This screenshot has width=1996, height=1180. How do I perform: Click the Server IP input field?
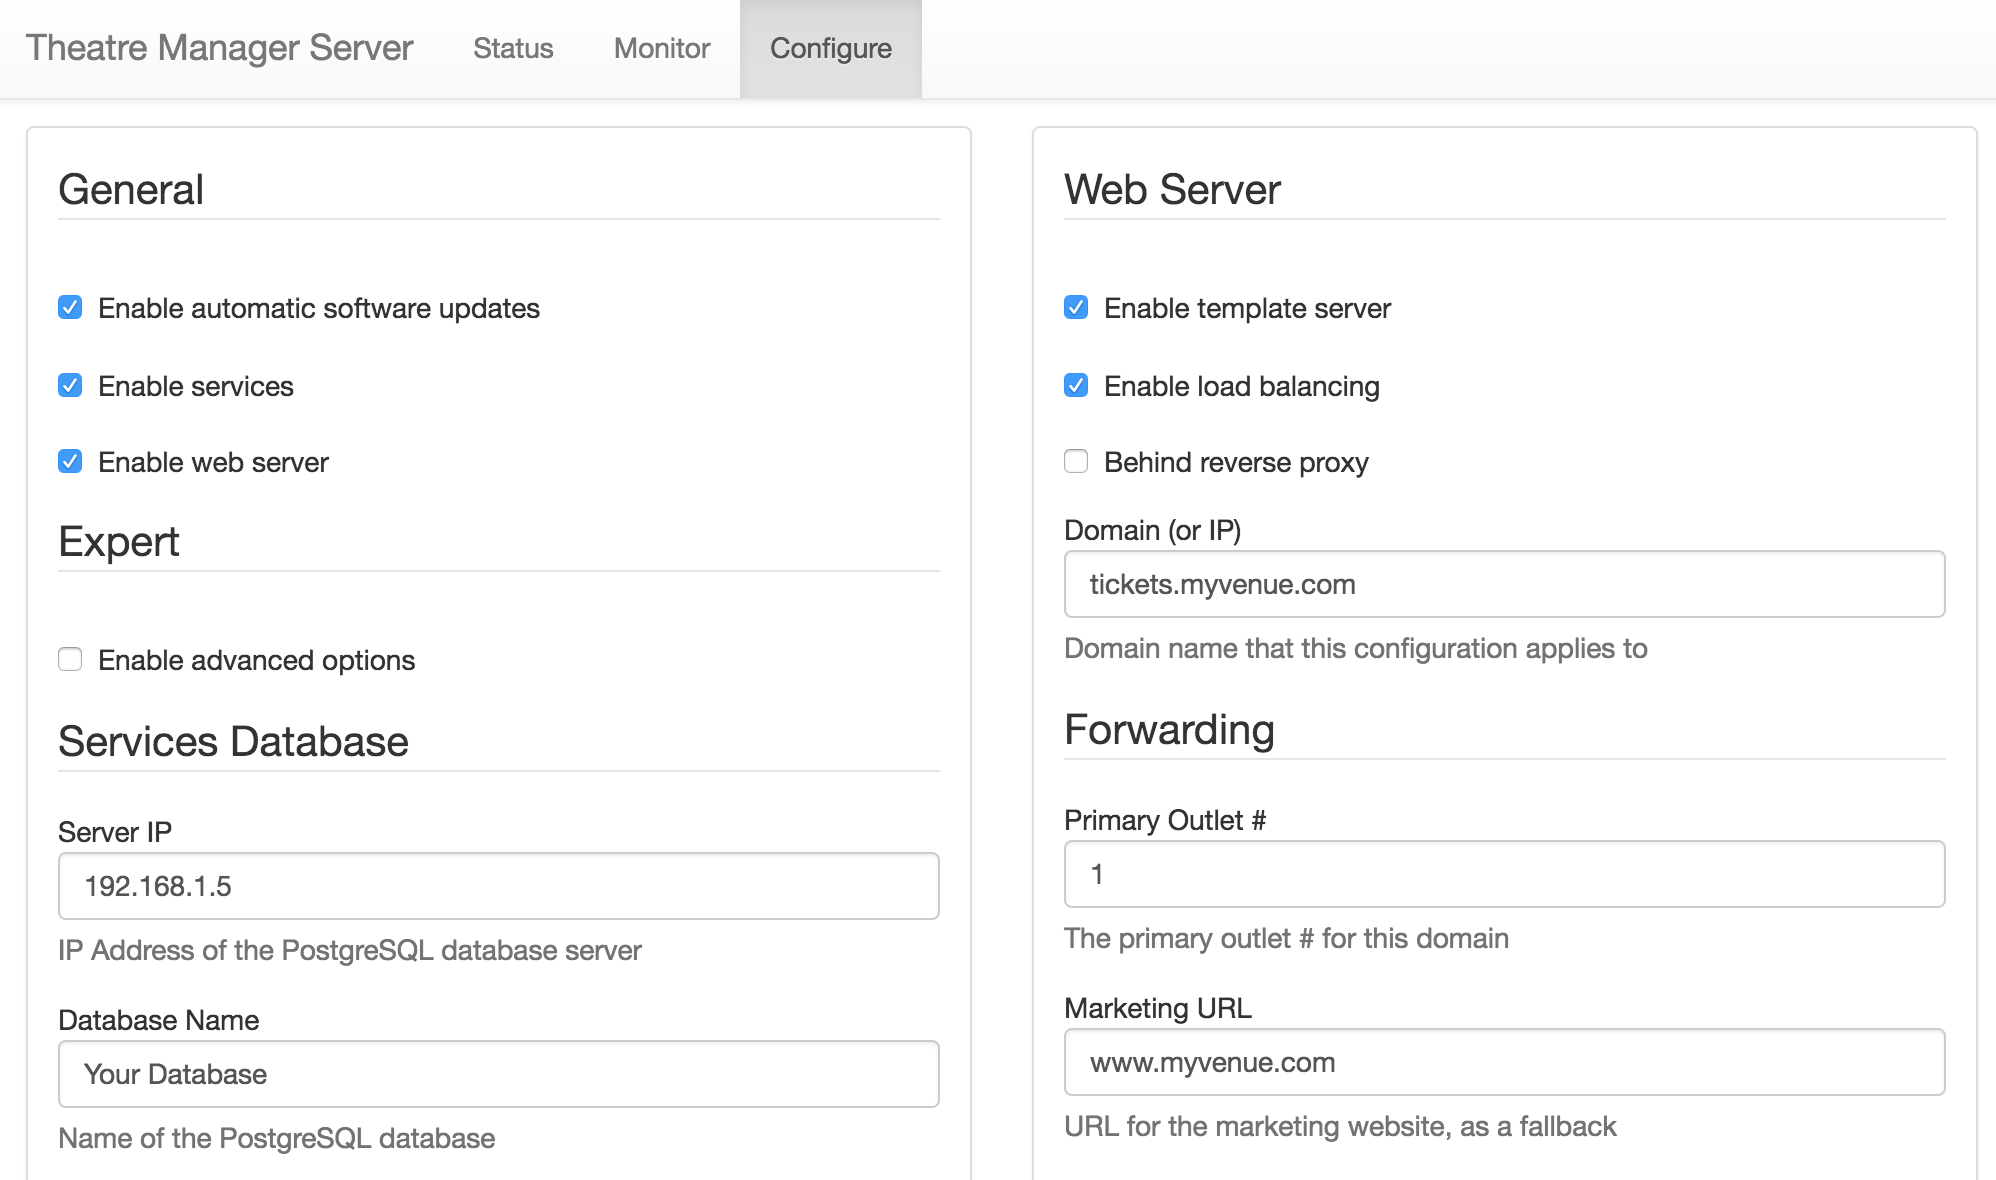tap(499, 886)
